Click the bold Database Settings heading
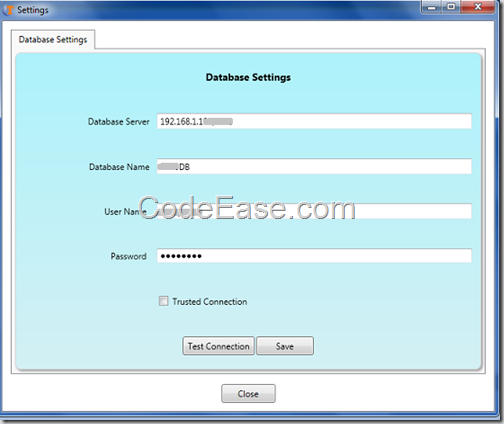 pos(248,77)
